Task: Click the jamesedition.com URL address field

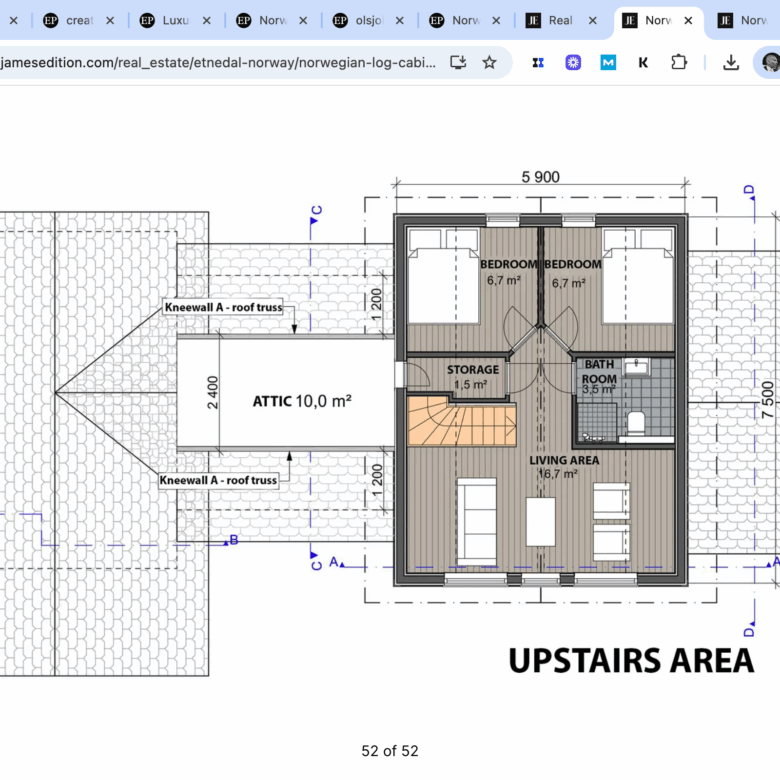Action: pos(218,62)
